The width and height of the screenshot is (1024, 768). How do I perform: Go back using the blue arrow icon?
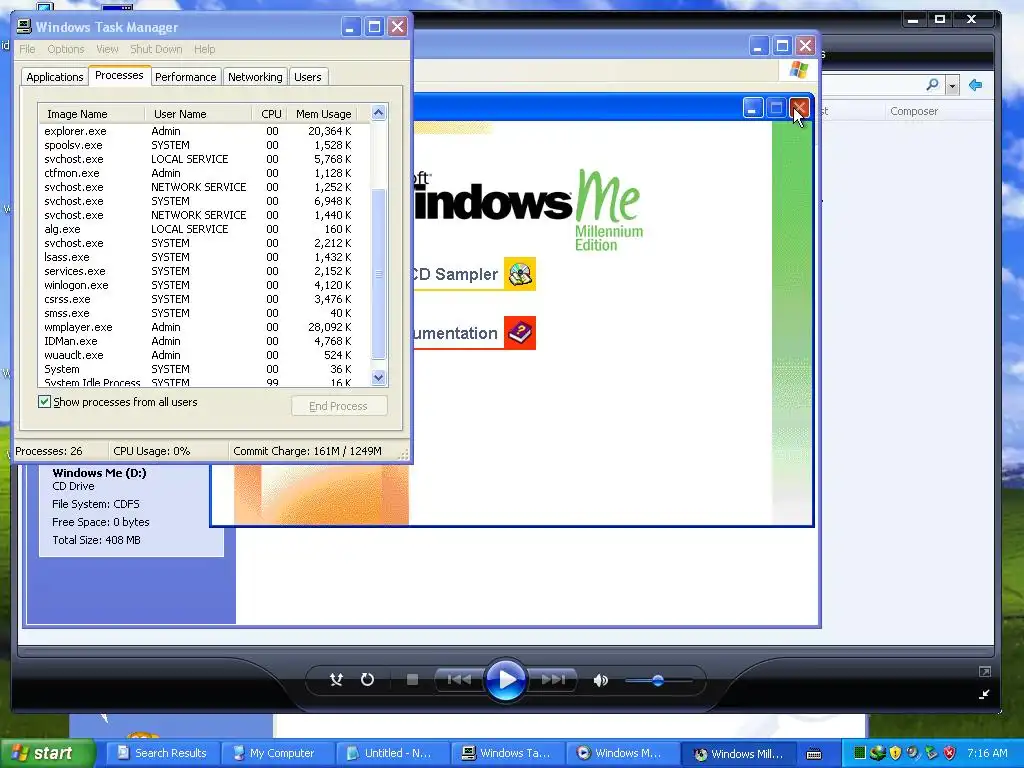[x=976, y=85]
